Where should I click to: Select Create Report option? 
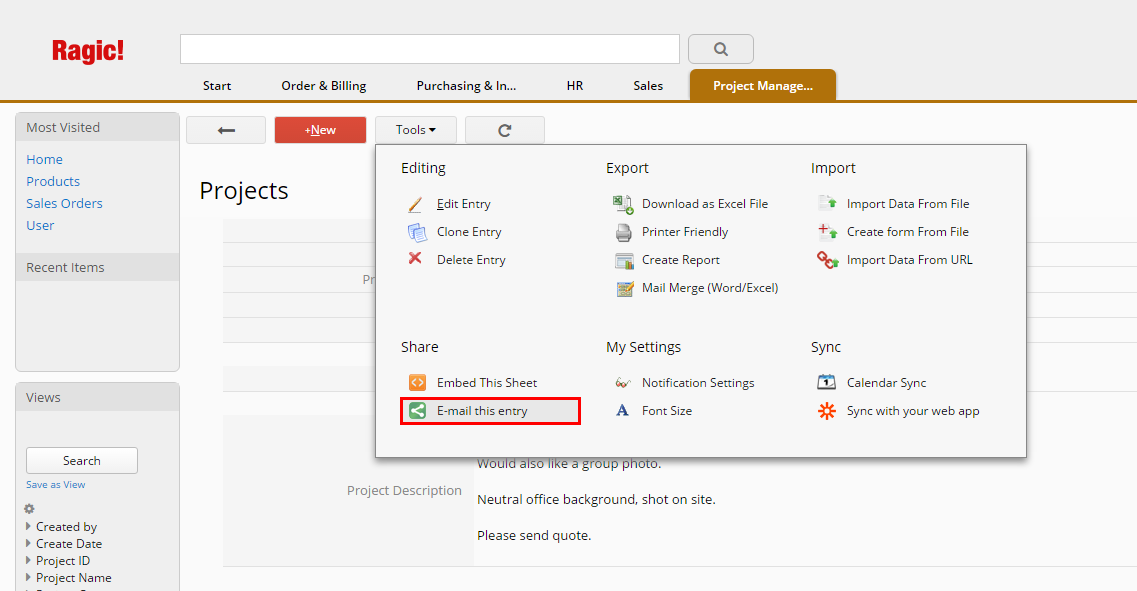coord(681,260)
